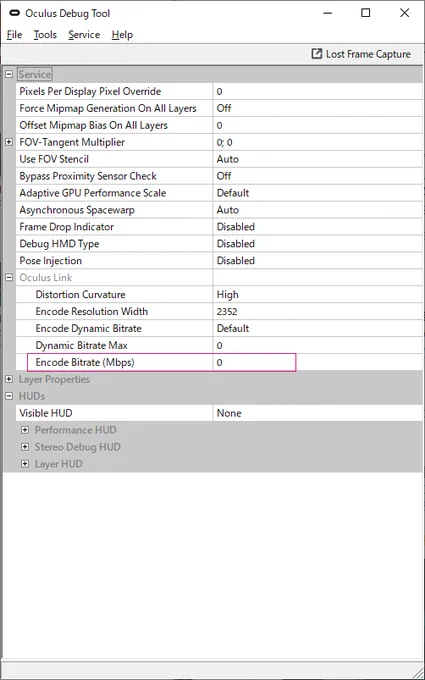Select the Stereo Debug HUD label

(78, 447)
